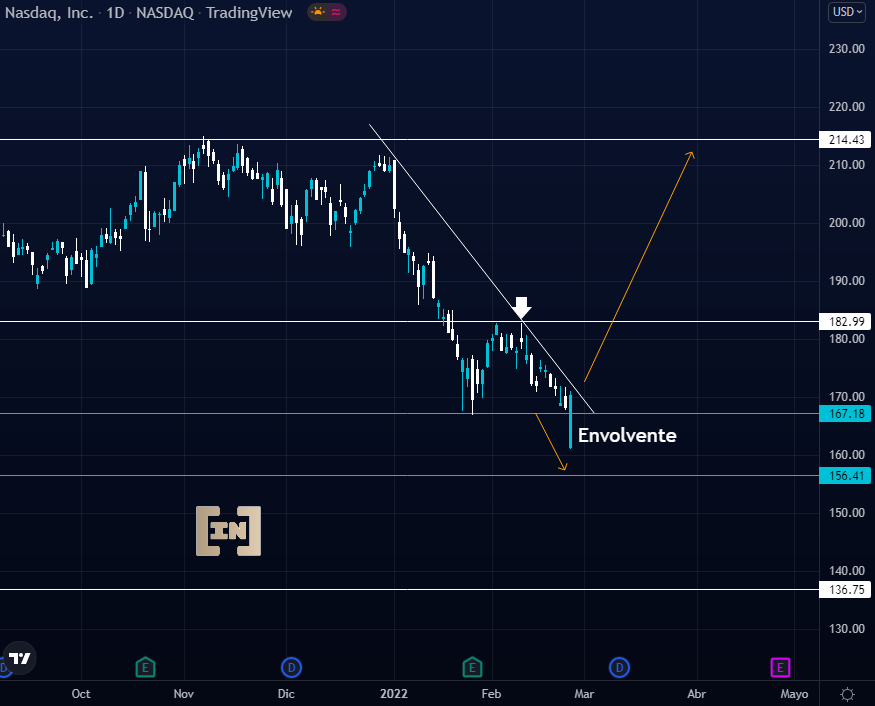Click the pink delayed-data wave icon
Image resolution: width=875 pixels, height=706 pixels.
pyautogui.click(x=336, y=12)
